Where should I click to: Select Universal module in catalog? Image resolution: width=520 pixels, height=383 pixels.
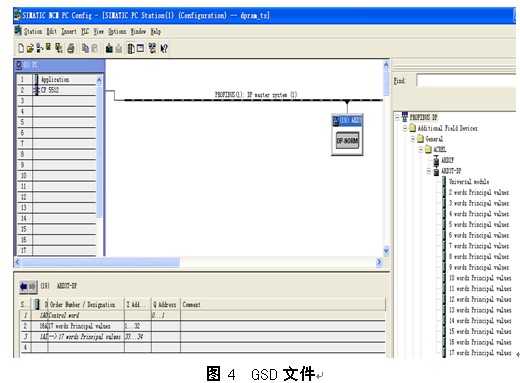(x=469, y=182)
